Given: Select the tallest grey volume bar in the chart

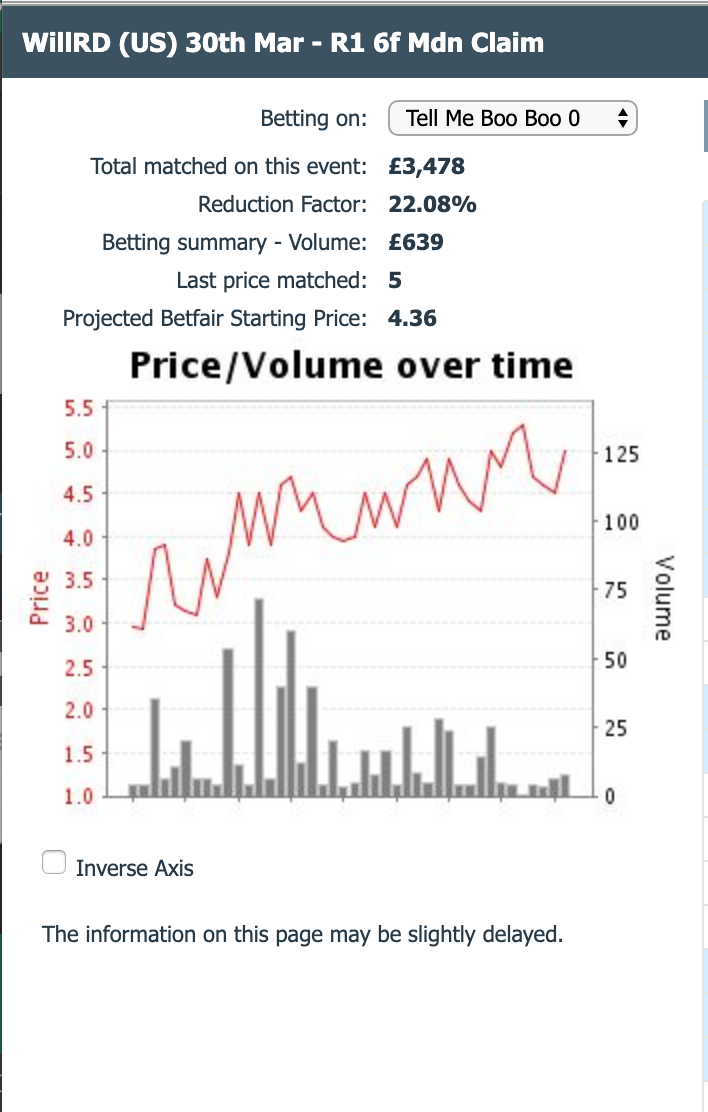Looking at the screenshot, I should (x=259, y=698).
